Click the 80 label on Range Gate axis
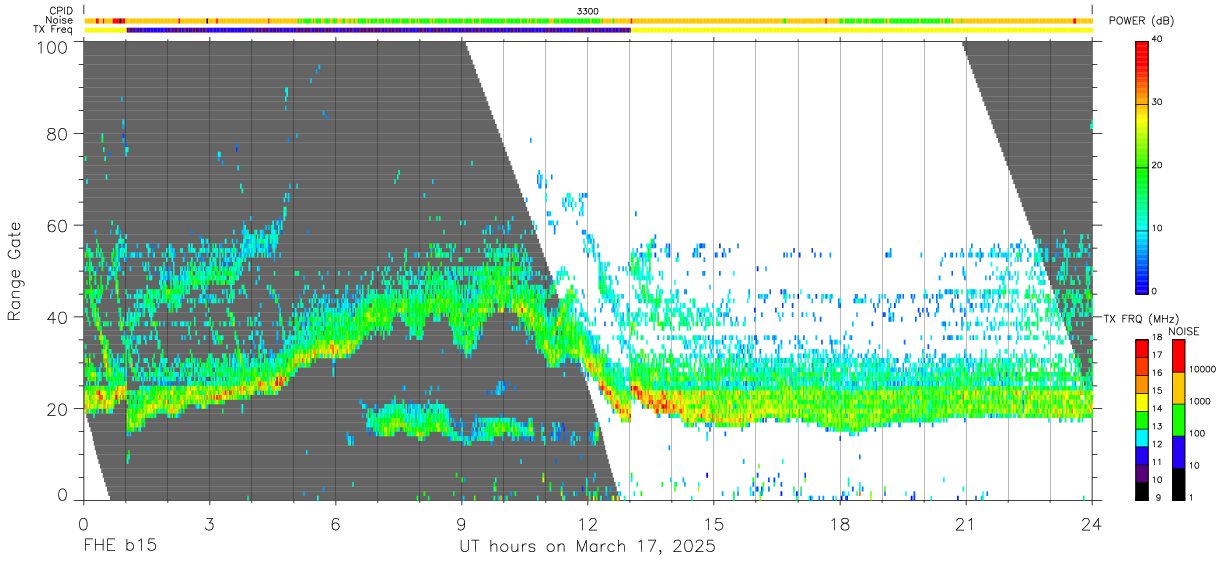The height and width of the screenshot is (567, 1228). [58, 133]
